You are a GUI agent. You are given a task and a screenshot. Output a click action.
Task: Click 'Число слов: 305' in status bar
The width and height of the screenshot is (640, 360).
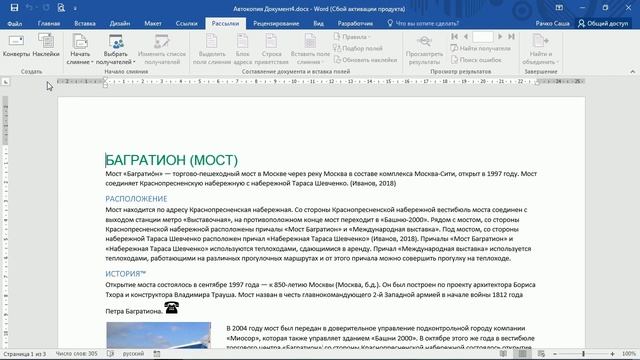pyautogui.click(x=76, y=354)
